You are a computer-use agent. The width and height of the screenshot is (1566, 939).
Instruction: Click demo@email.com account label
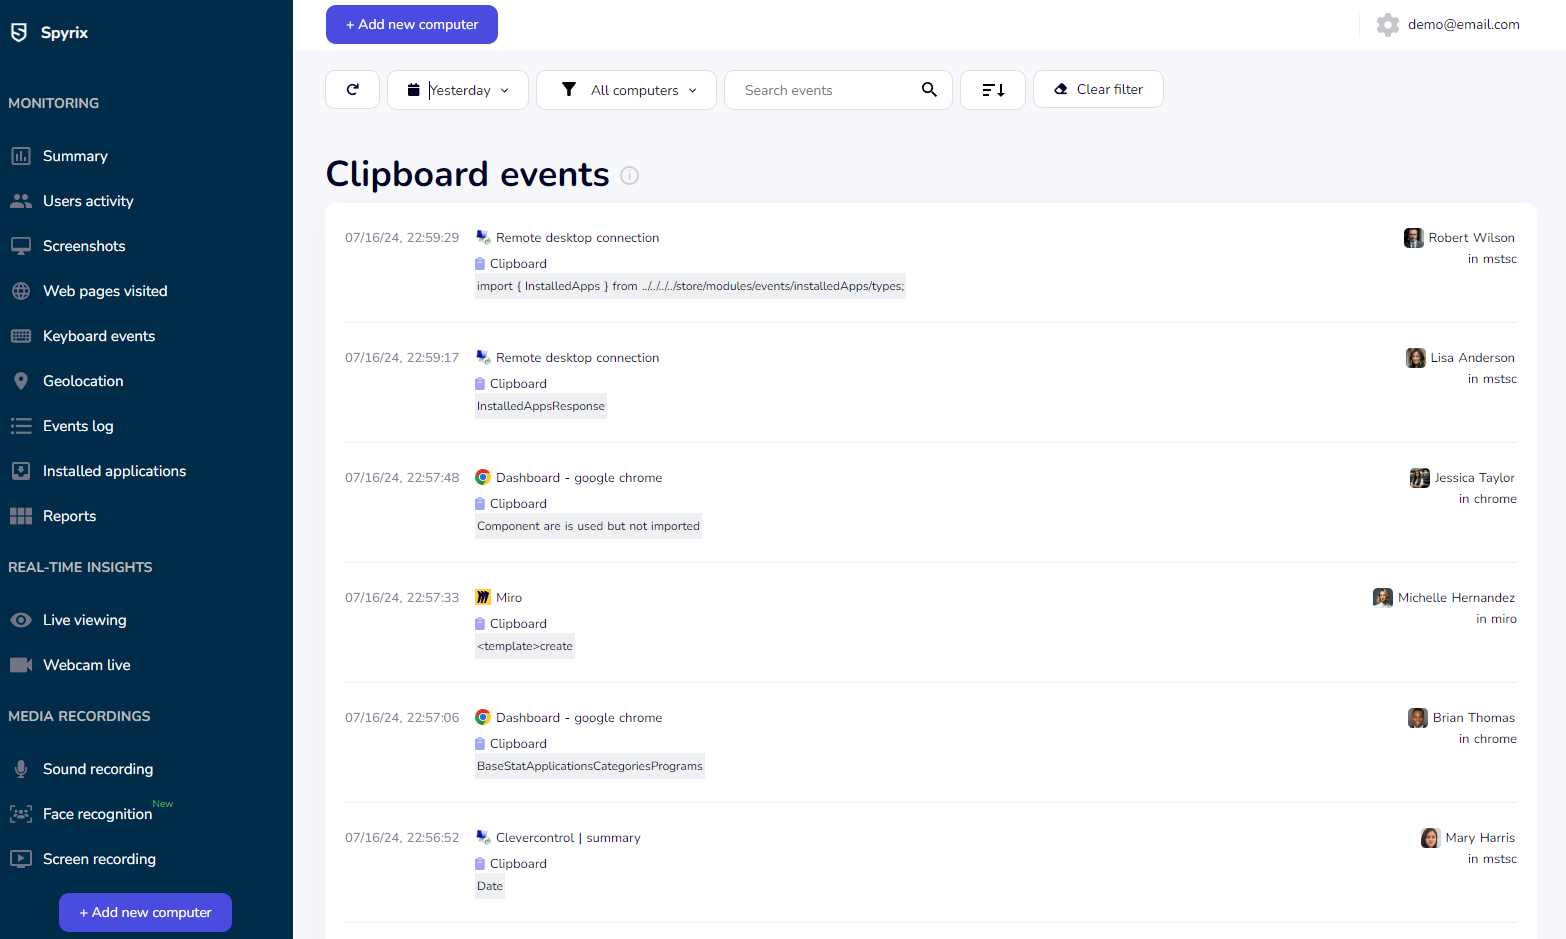(x=1464, y=25)
